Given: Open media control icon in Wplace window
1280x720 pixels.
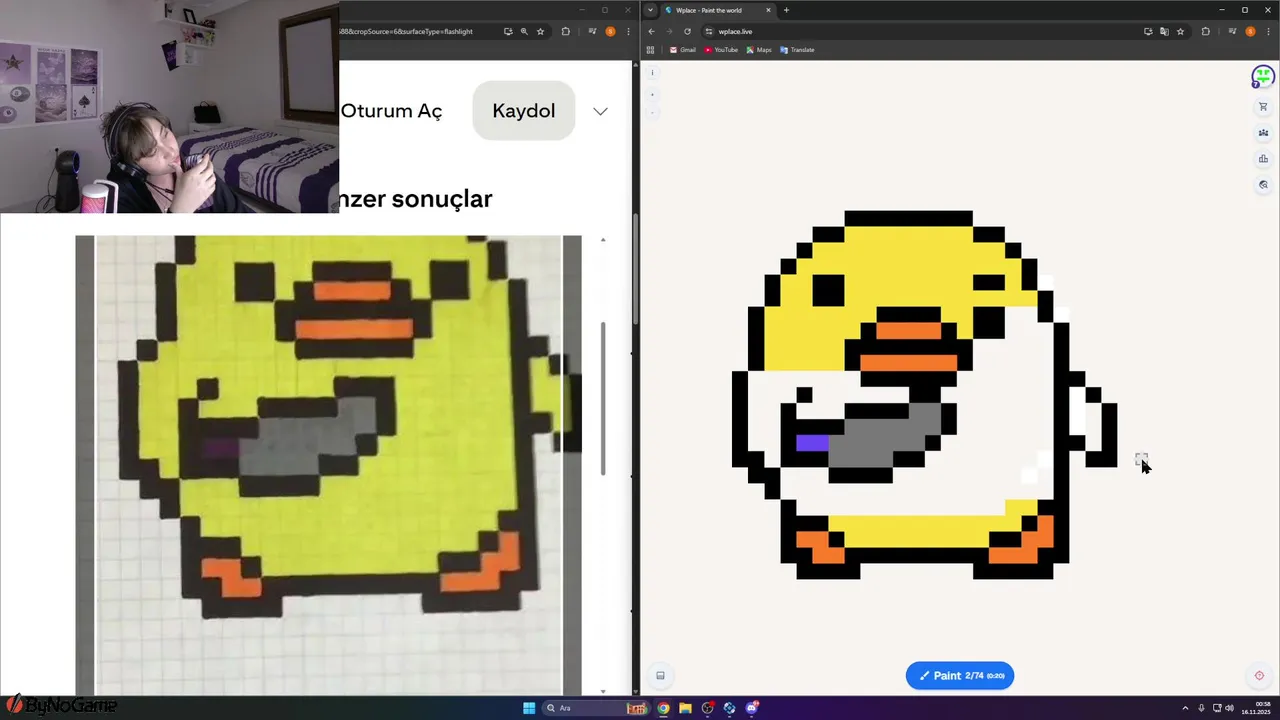Looking at the screenshot, I should 1232,31.
